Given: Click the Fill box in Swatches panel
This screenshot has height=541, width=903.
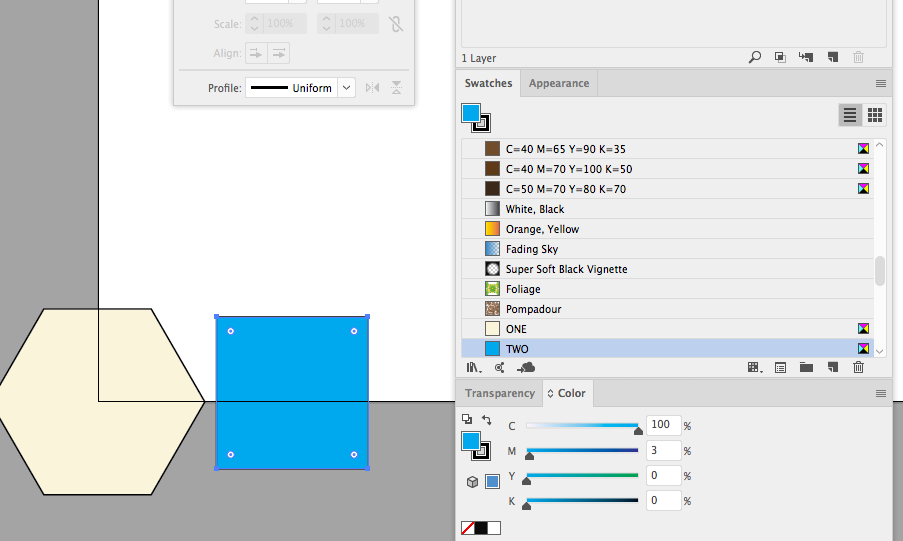Looking at the screenshot, I should point(471,113).
